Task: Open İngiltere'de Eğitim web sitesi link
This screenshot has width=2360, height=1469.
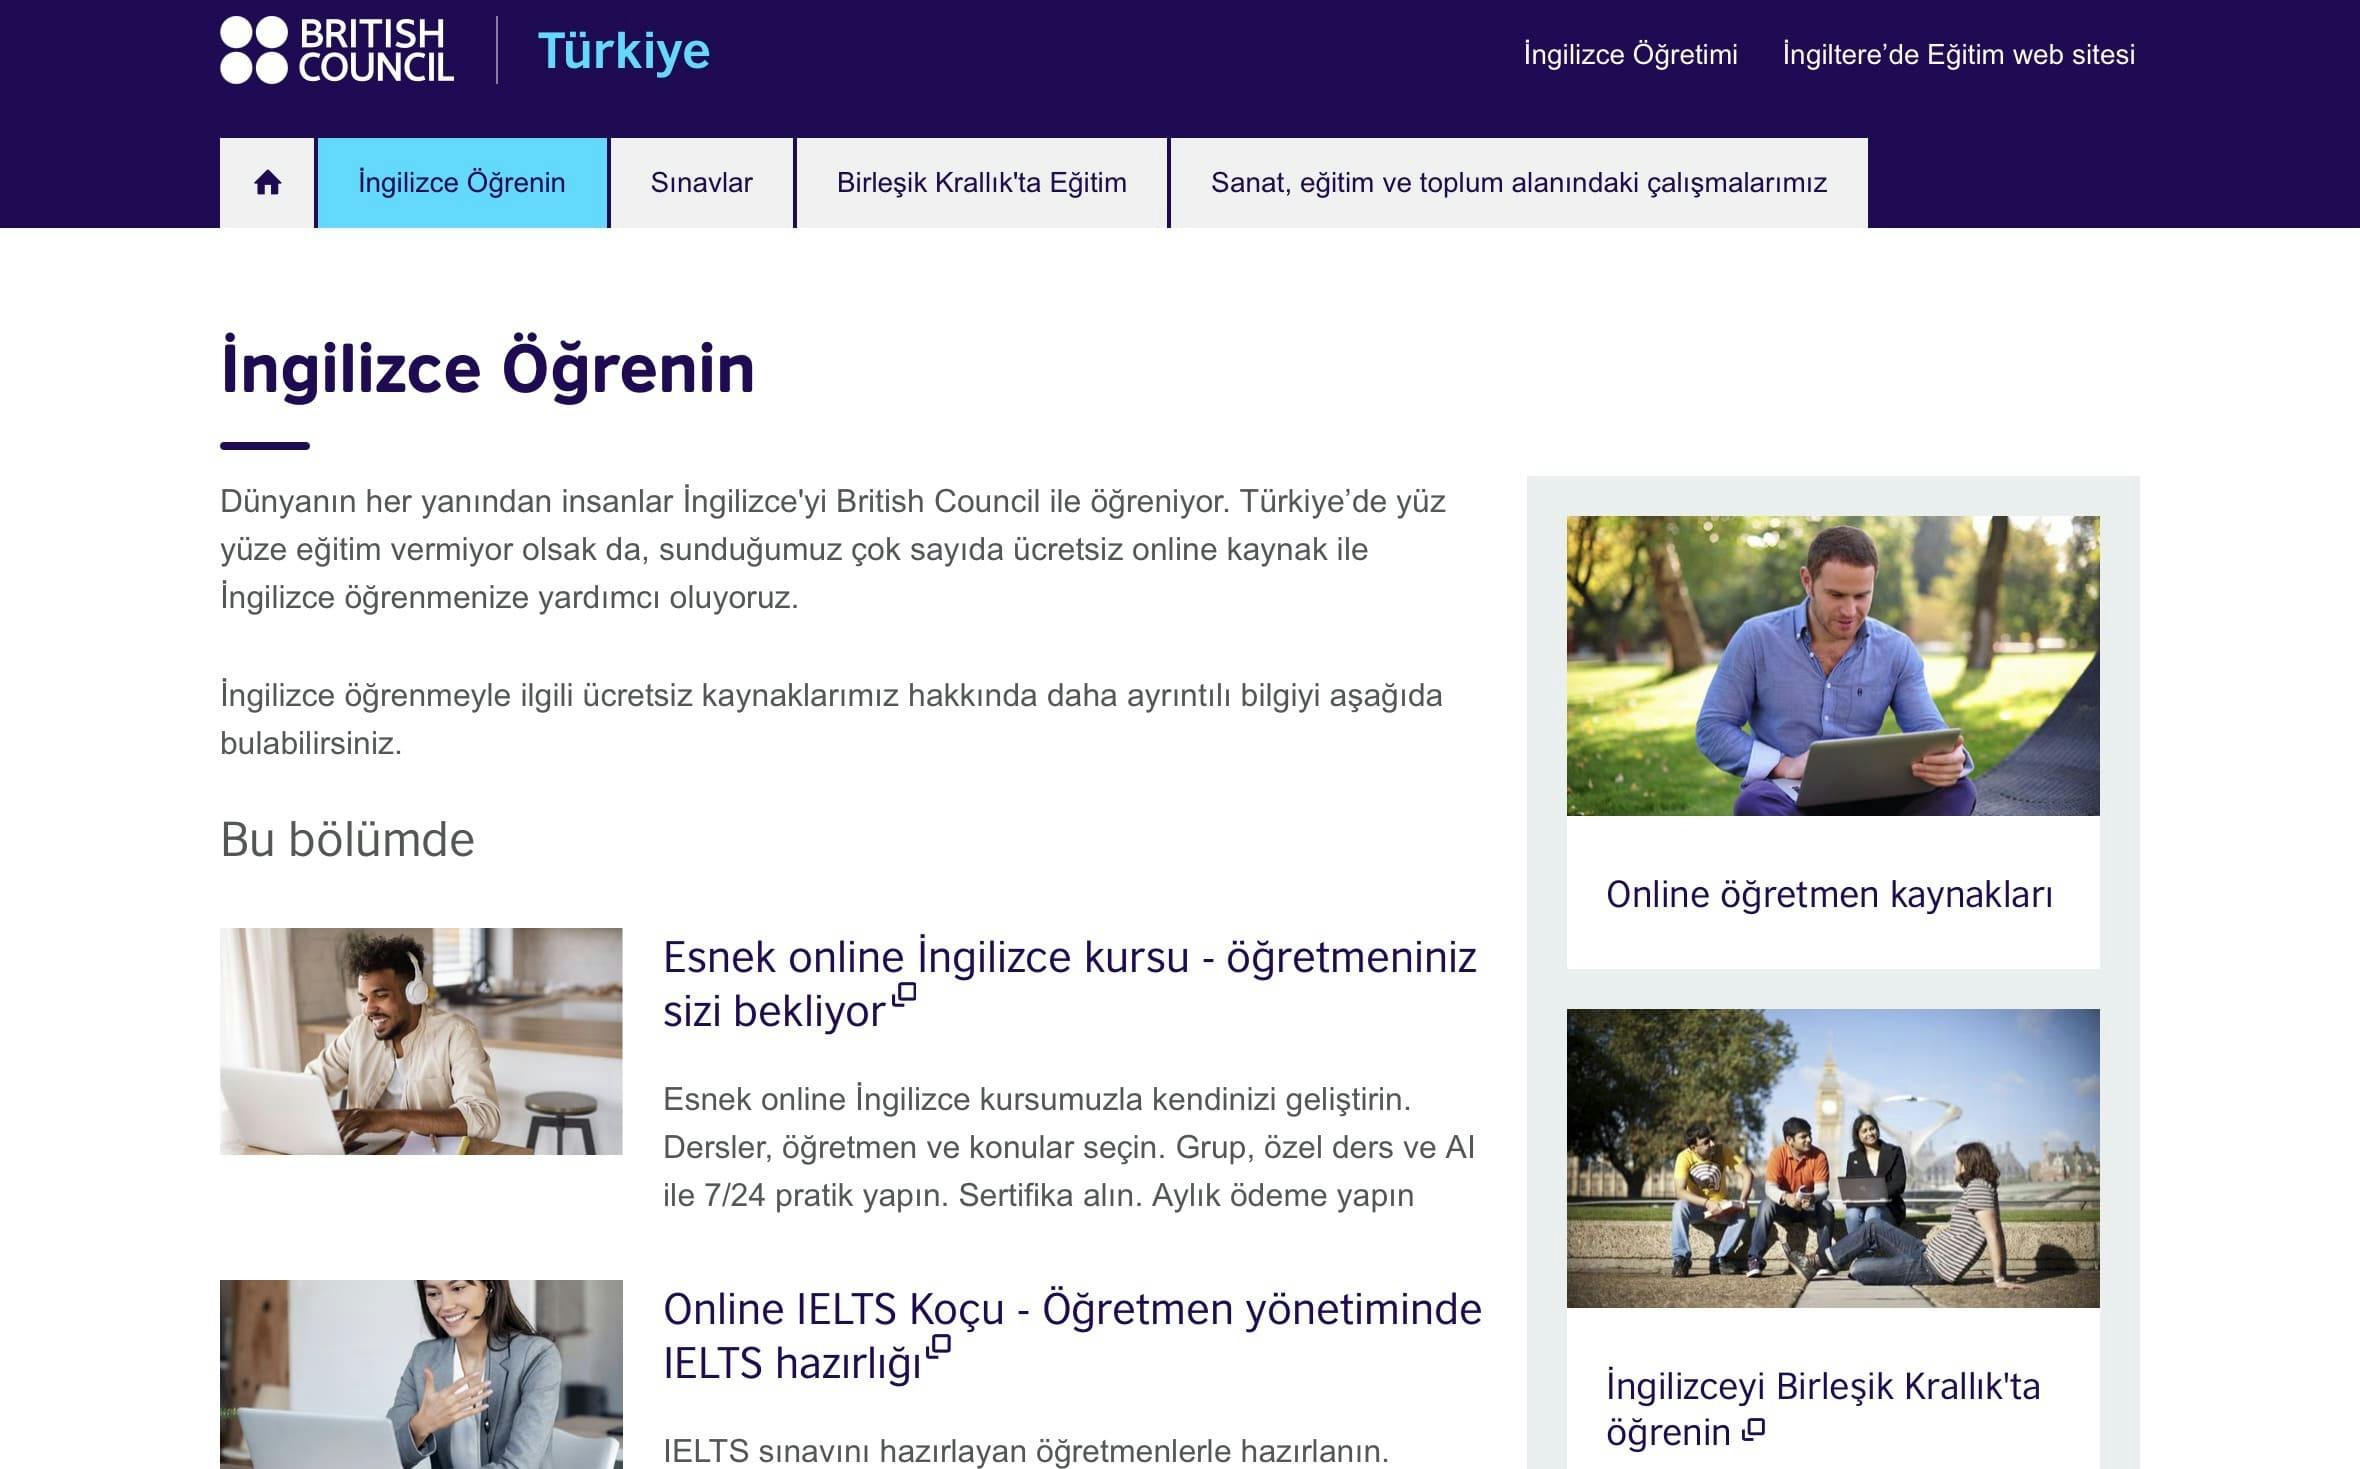Action: 1958,54
